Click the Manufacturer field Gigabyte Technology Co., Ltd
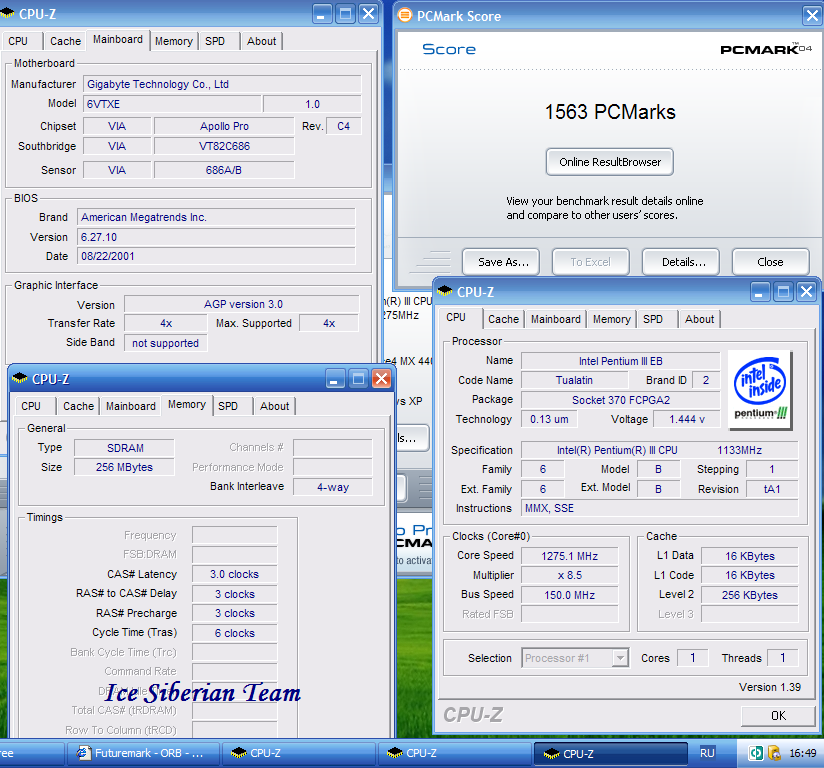Image resolution: width=824 pixels, height=768 pixels. (x=222, y=84)
